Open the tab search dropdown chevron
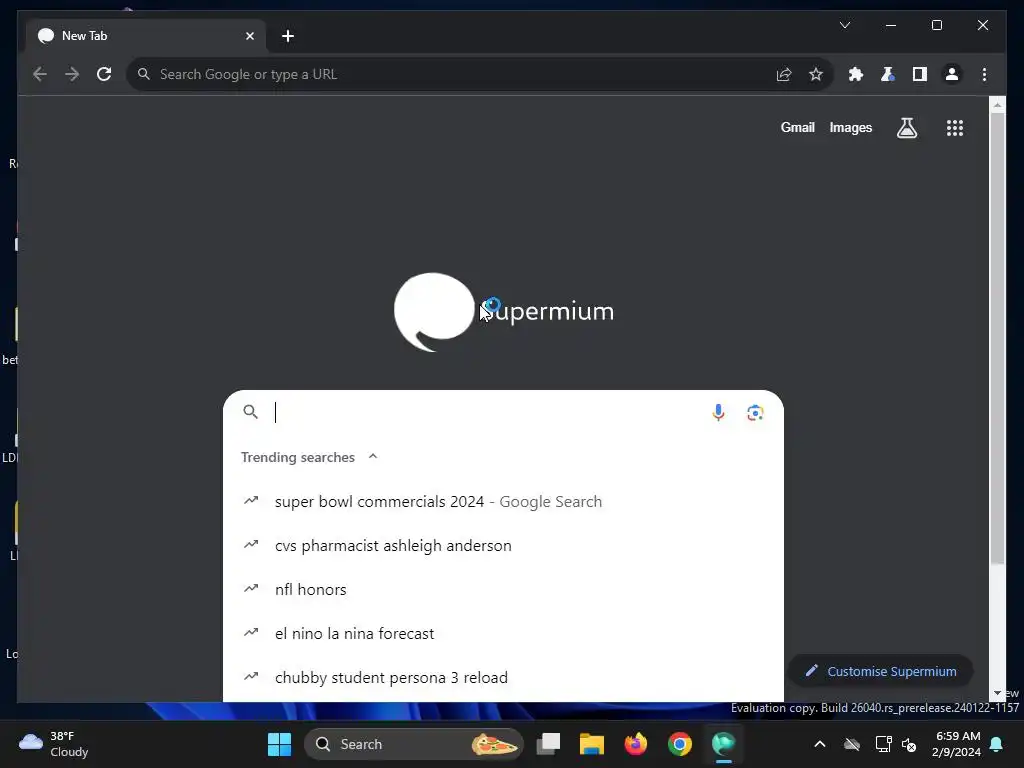Screen dimensions: 1024x768 tap(844, 25)
